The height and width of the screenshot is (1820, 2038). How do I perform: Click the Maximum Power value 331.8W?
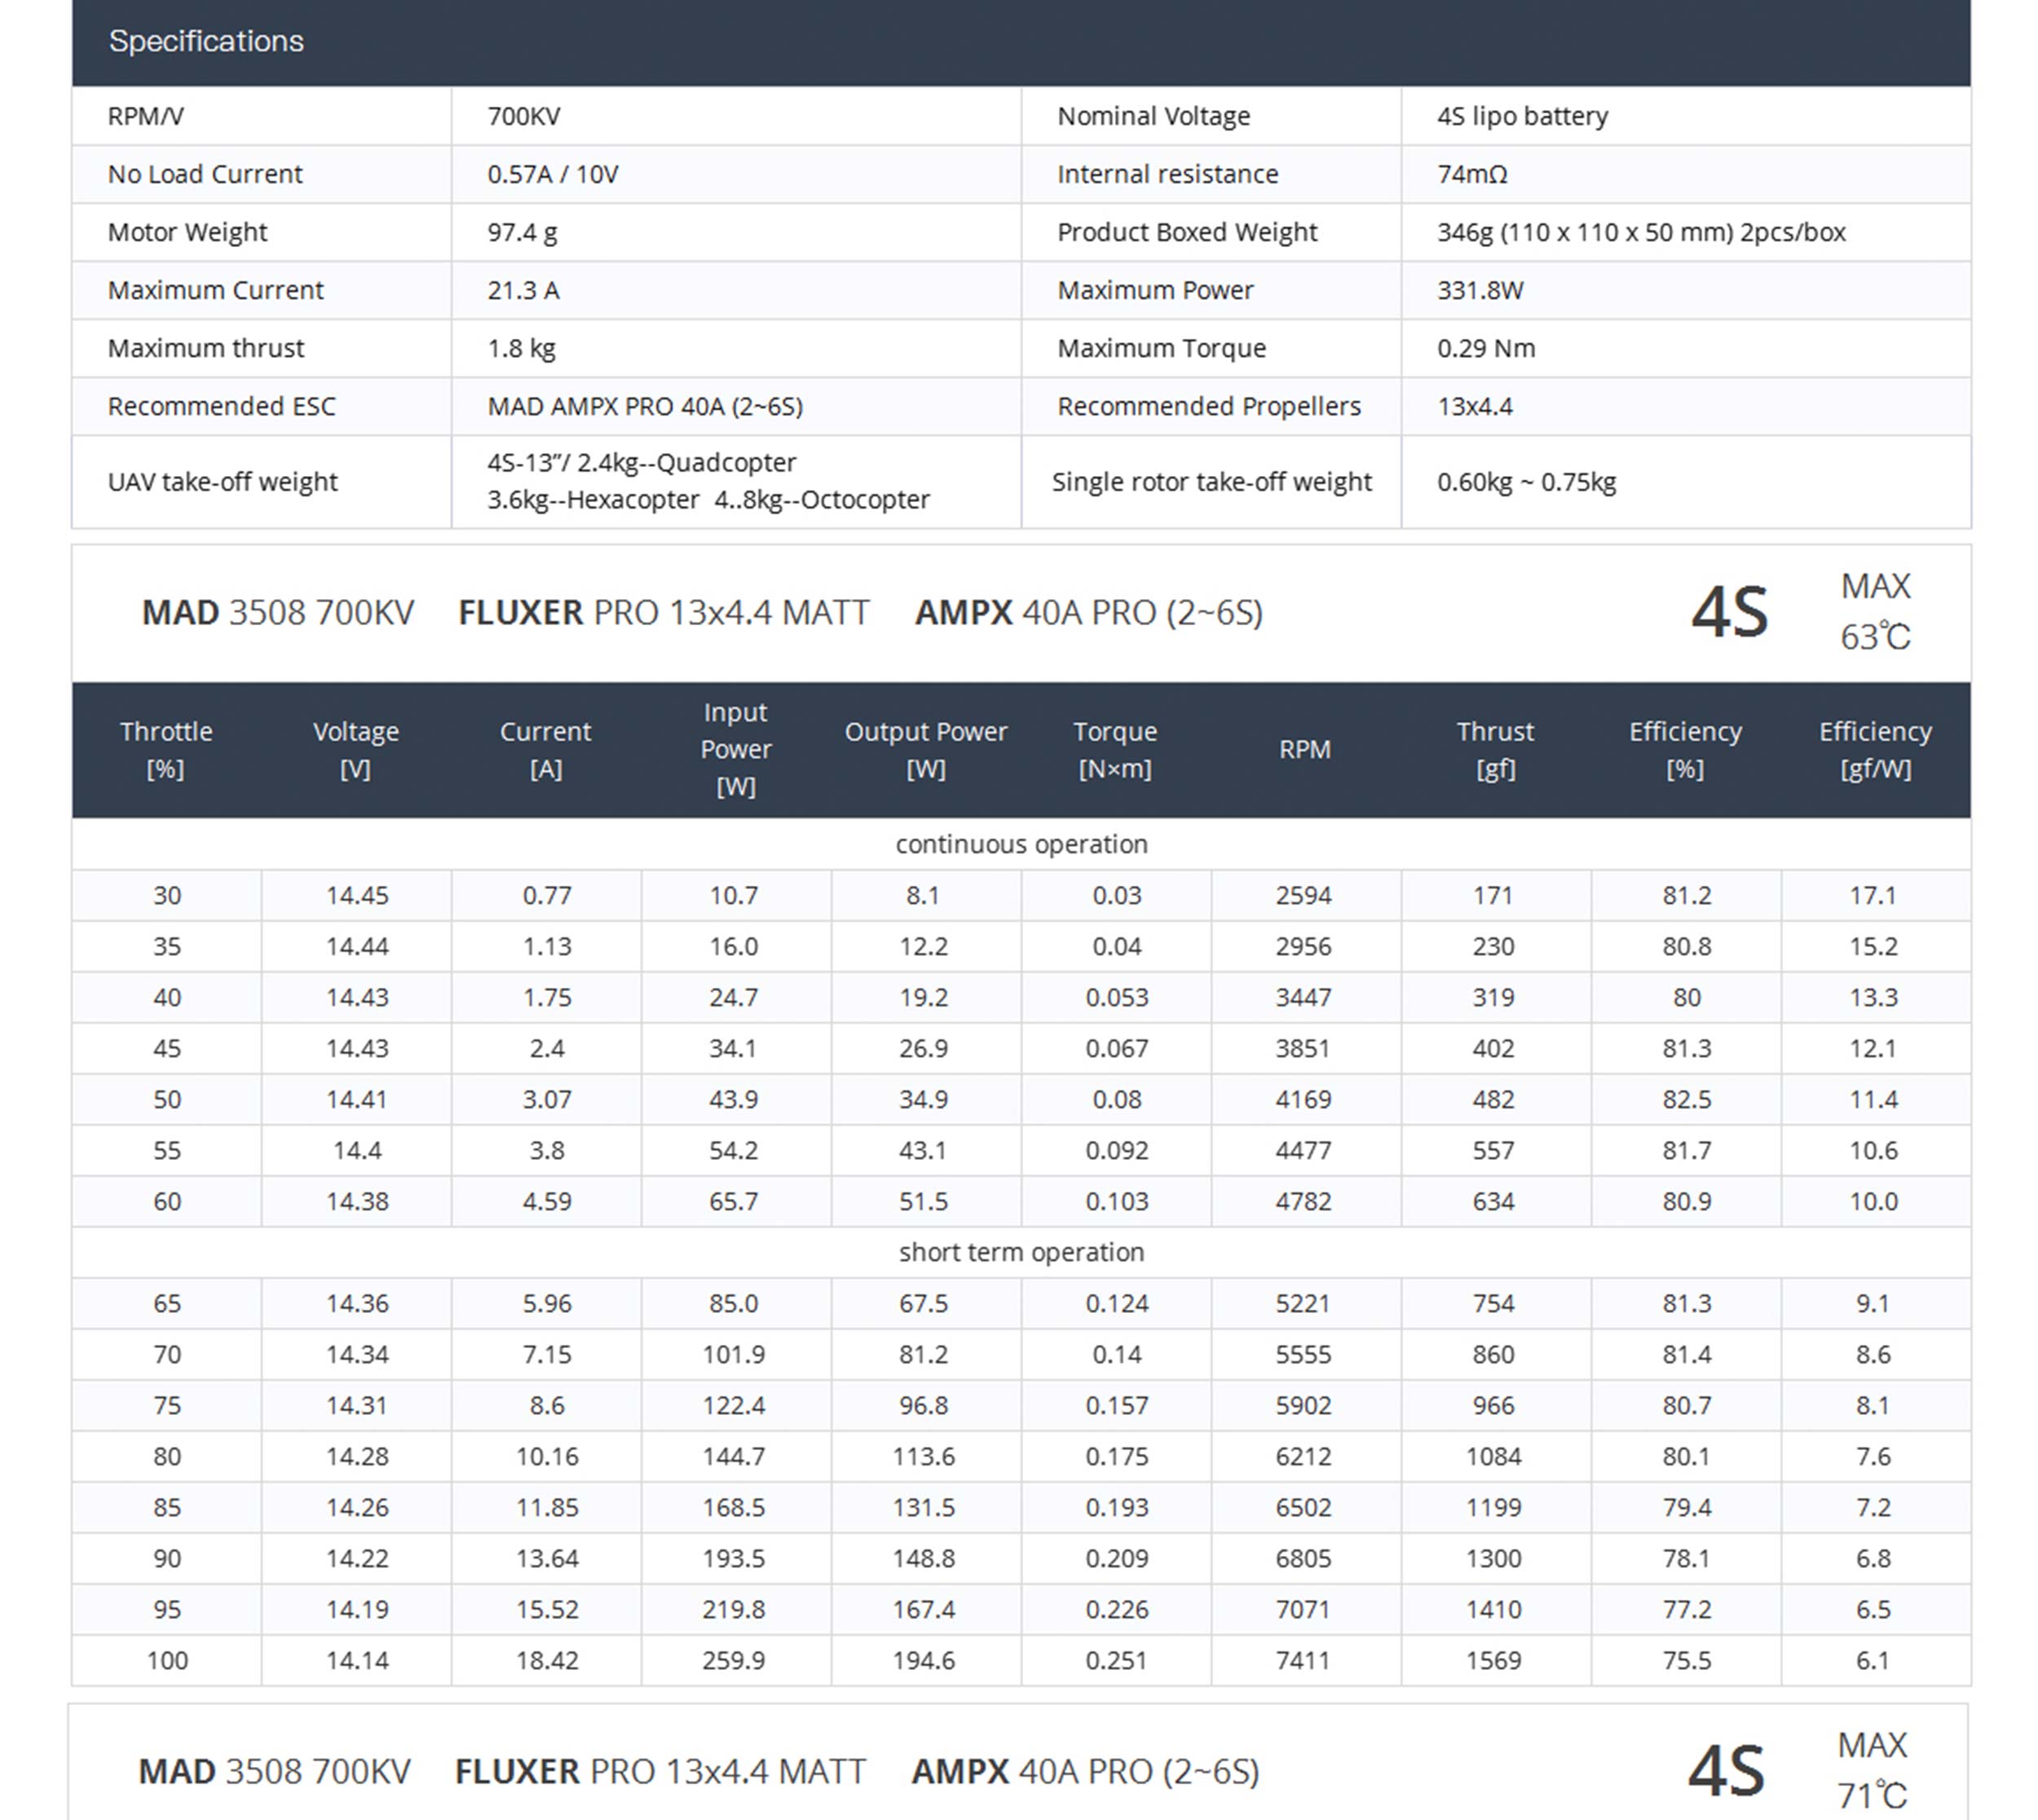point(1480,290)
